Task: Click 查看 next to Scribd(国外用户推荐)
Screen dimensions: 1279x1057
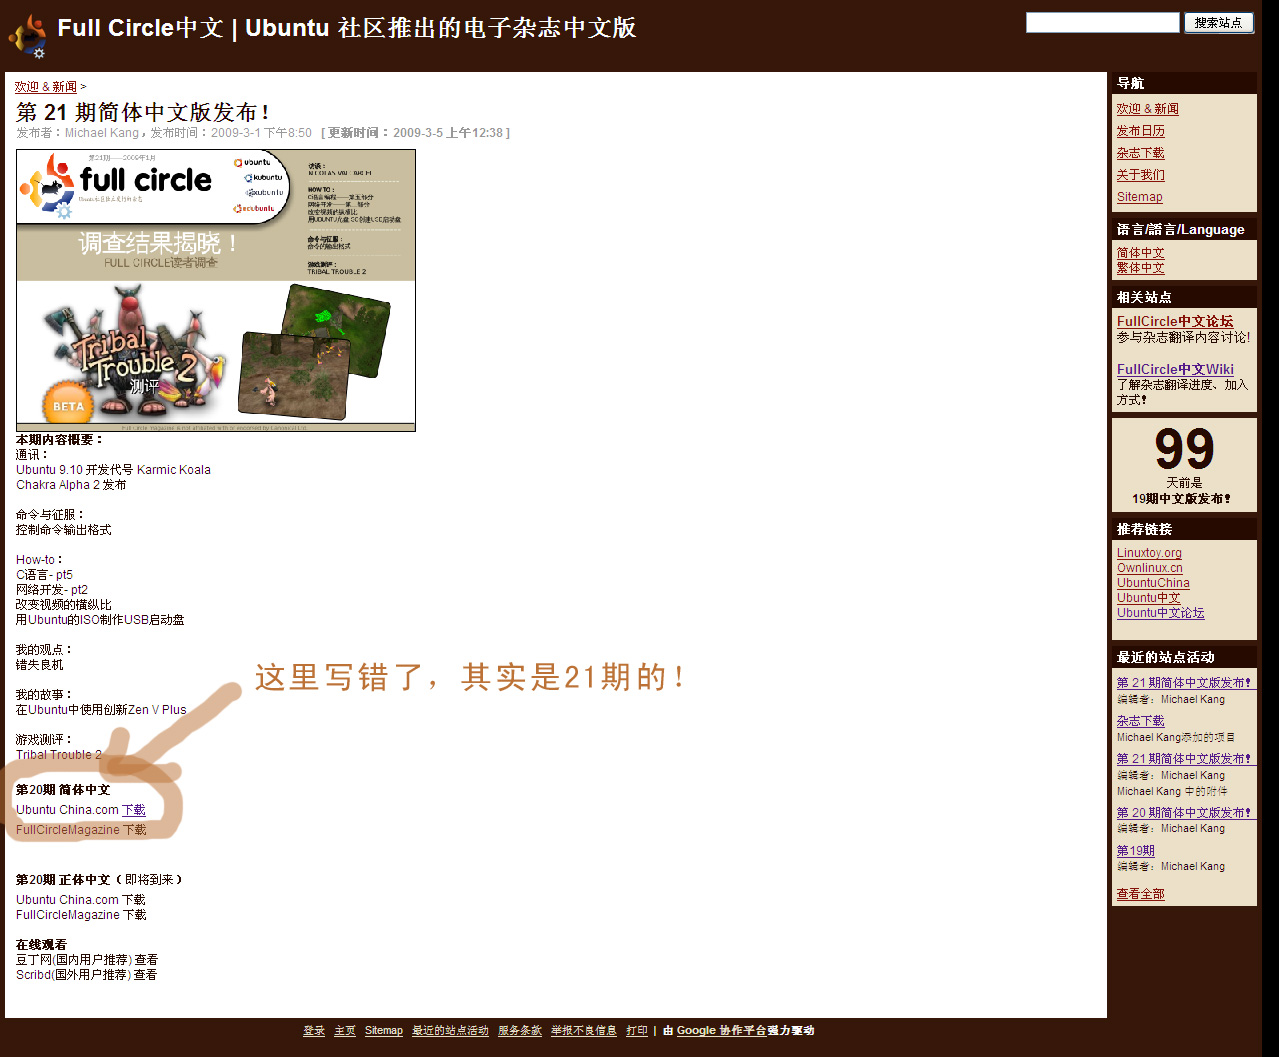Action: tap(146, 975)
